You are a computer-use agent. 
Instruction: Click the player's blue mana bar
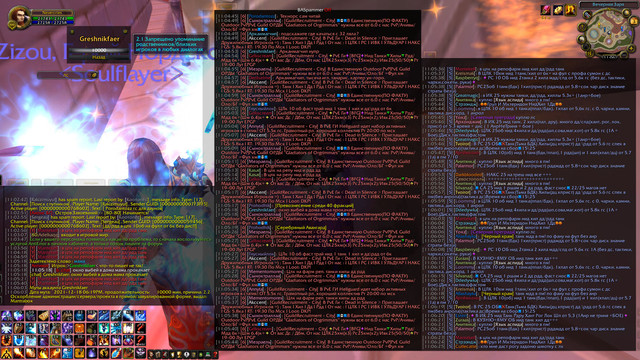[52, 22]
